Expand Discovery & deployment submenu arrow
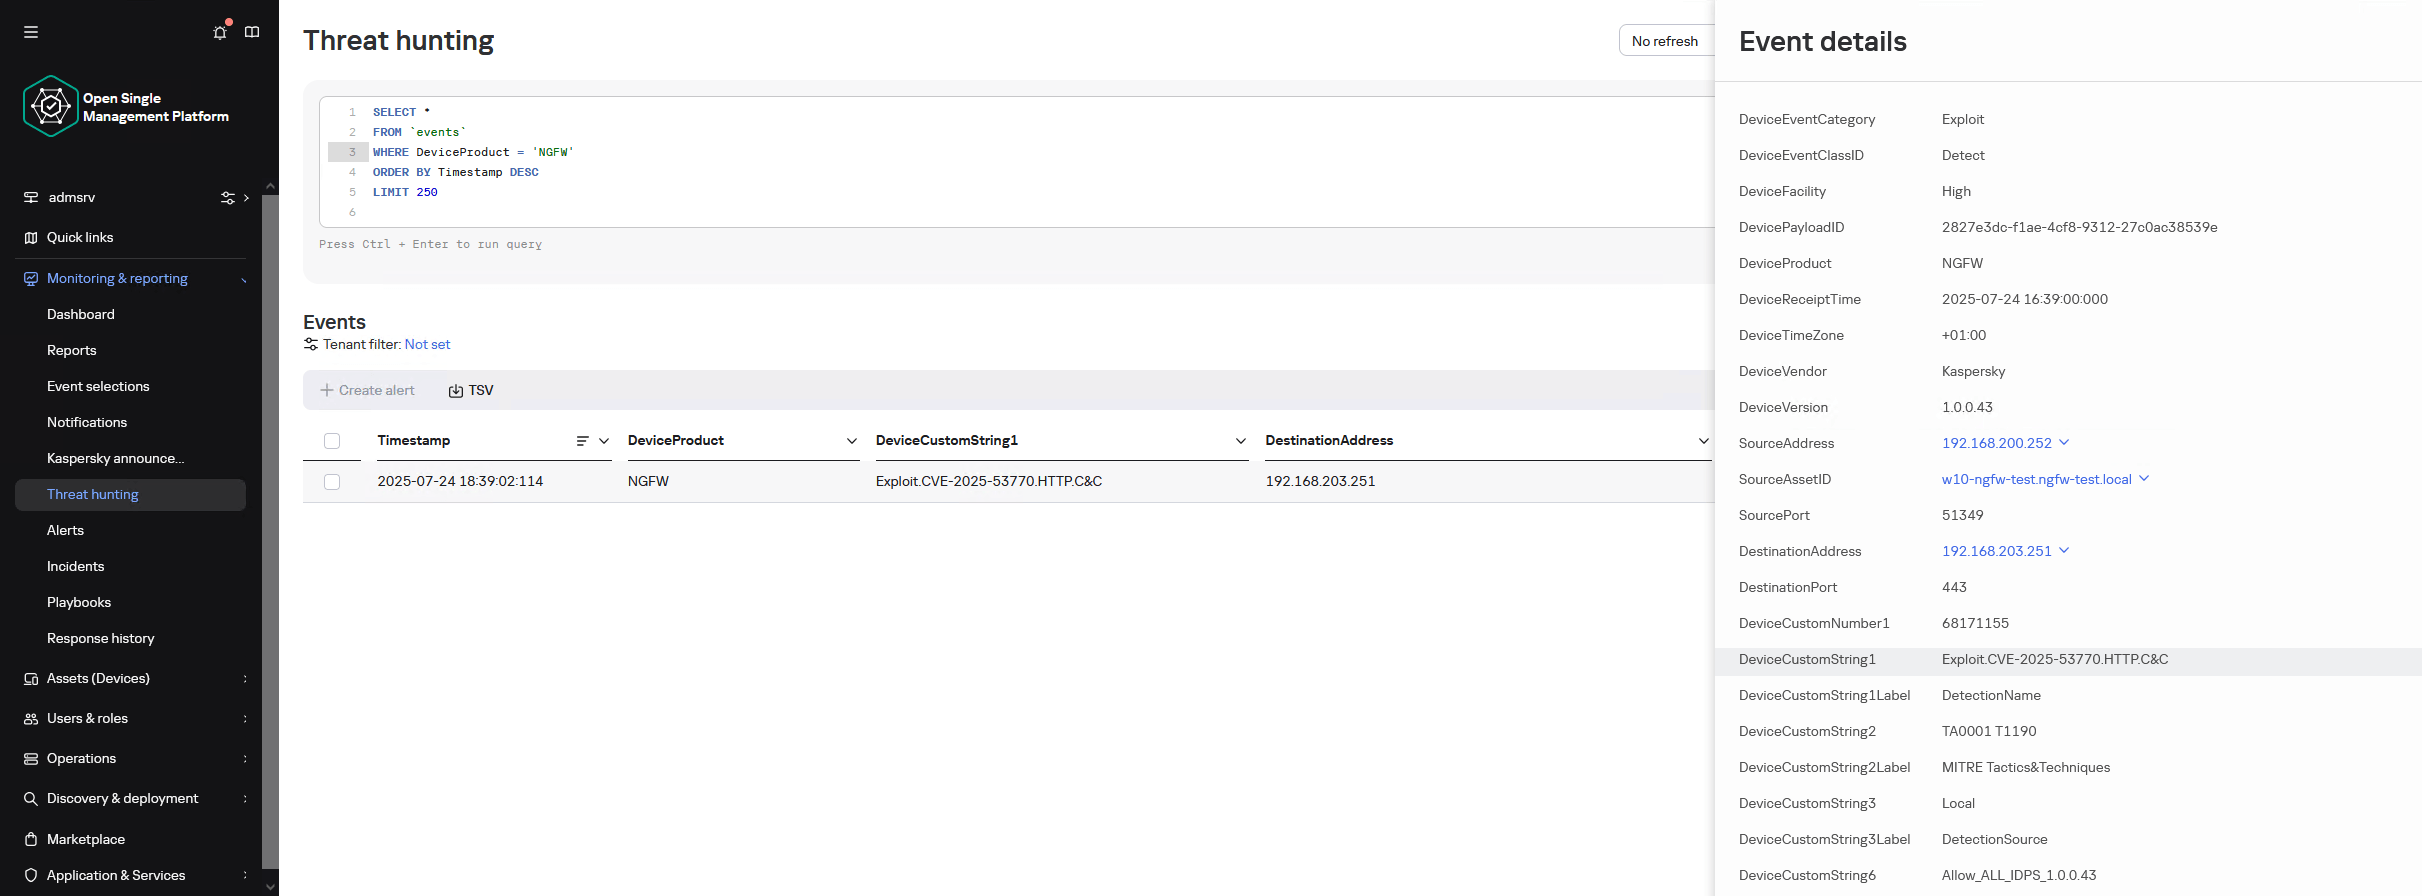 coord(245,799)
